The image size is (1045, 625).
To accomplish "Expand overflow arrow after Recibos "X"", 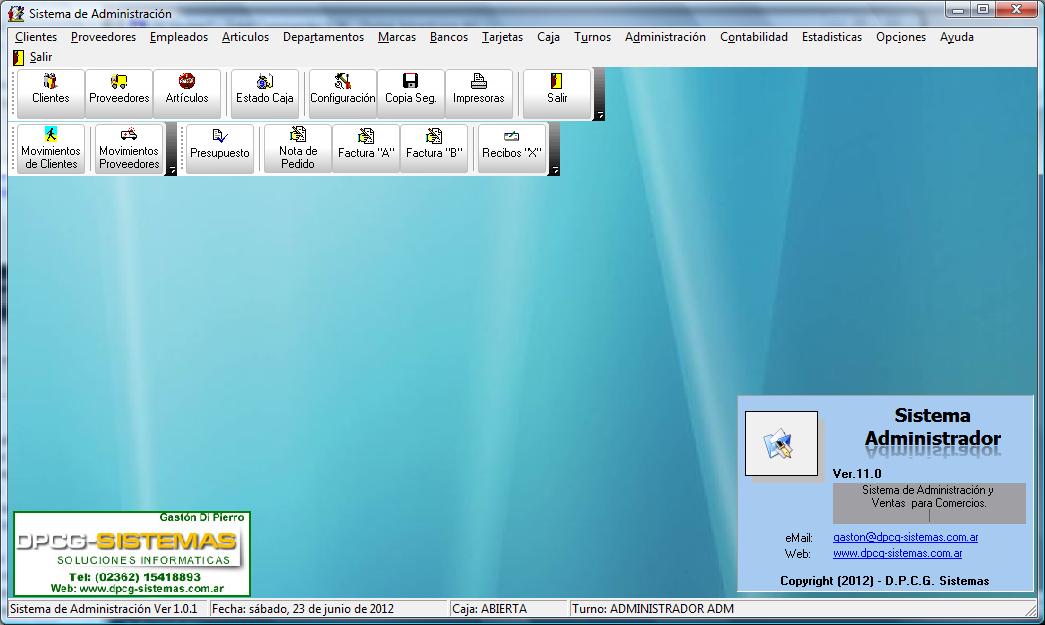I will pos(555,171).
